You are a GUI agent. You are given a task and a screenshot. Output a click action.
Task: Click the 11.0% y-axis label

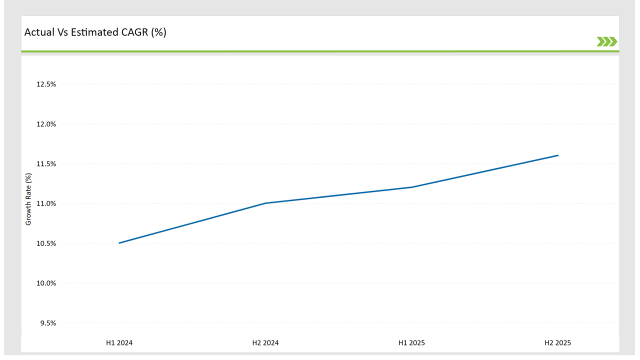(46, 203)
